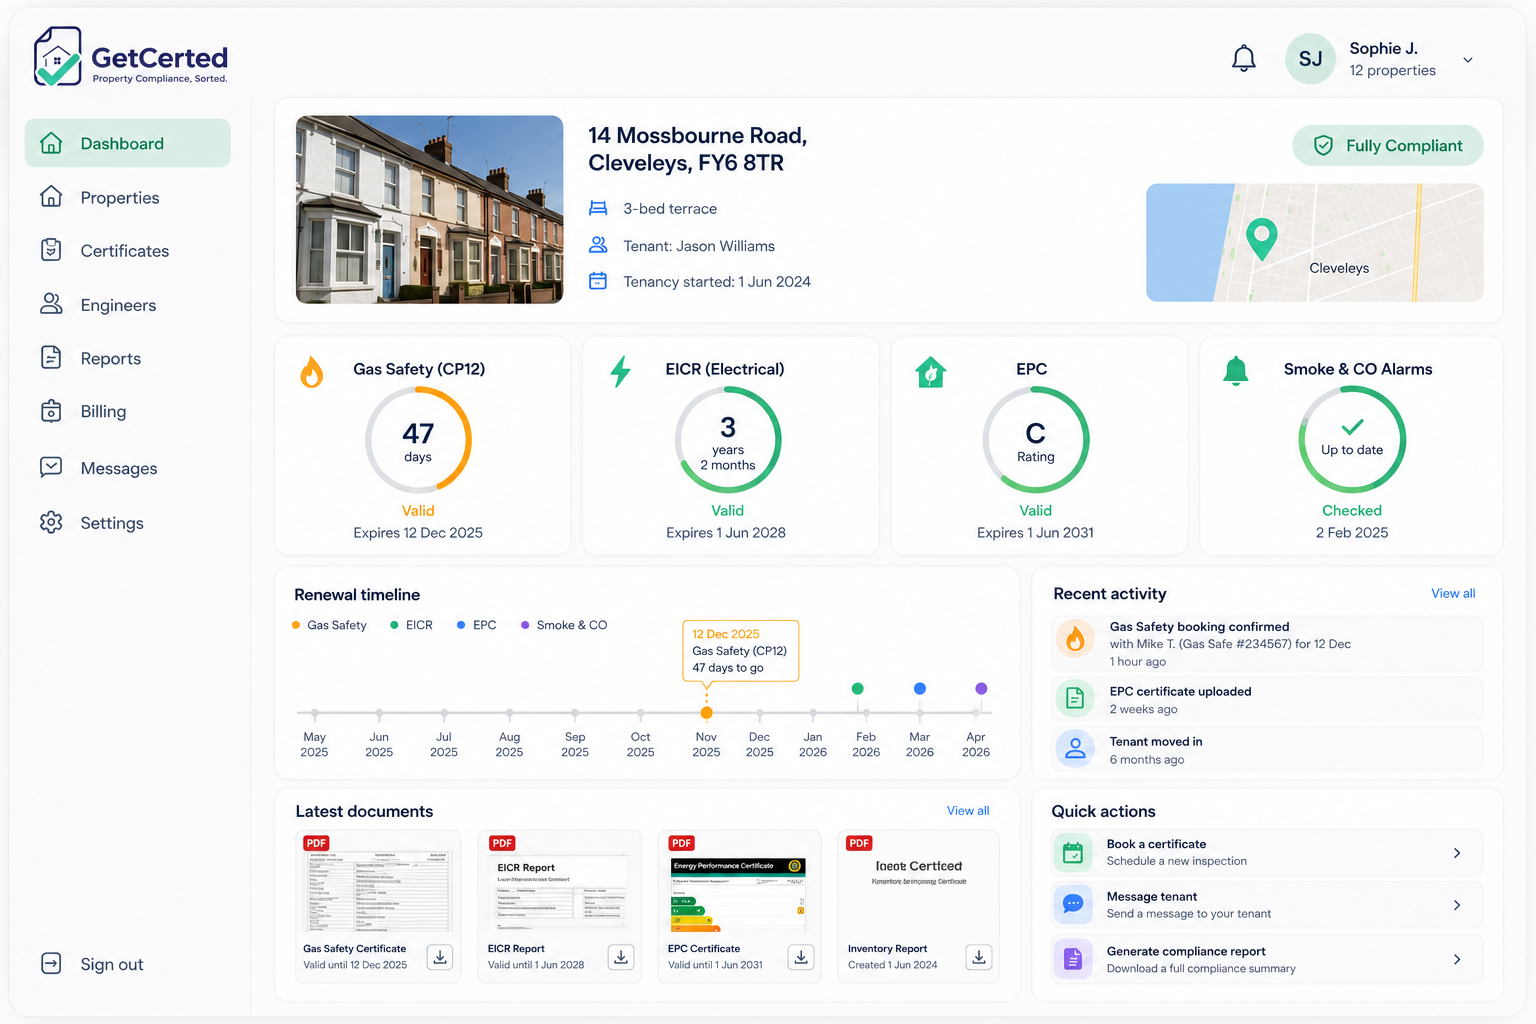Viewport: 1536px width, 1024px height.
Task: Click Message tenant chat bubble icon
Action: point(1073,904)
